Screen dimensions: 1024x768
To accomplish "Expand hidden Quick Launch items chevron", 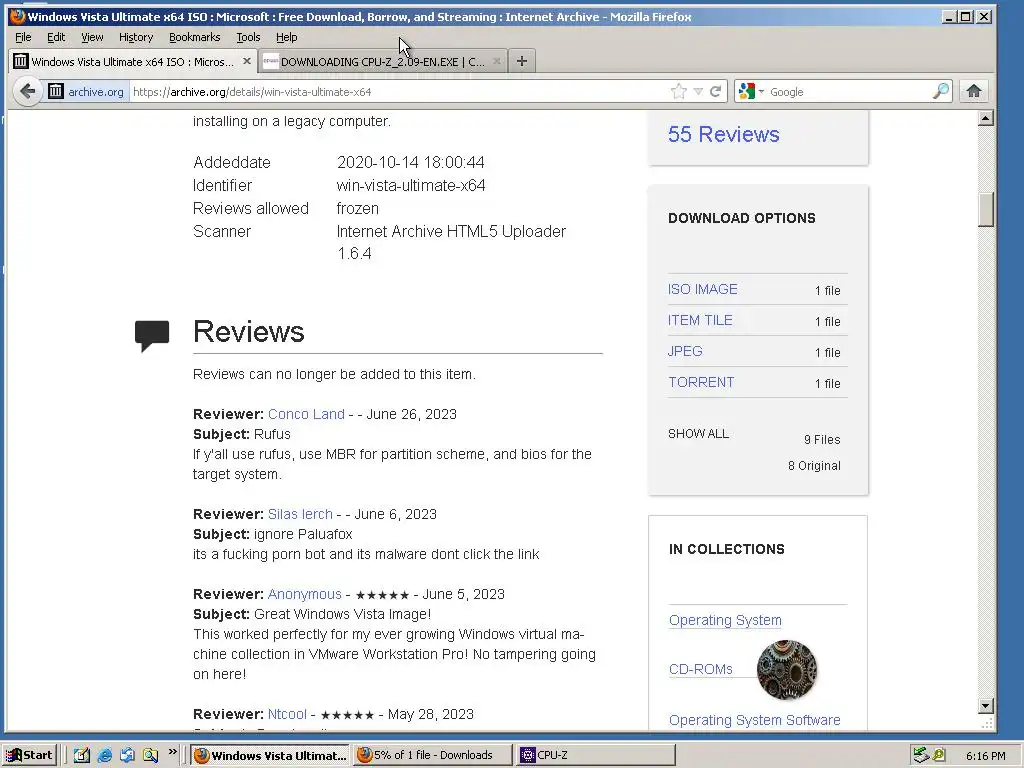I will pos(172,752).
